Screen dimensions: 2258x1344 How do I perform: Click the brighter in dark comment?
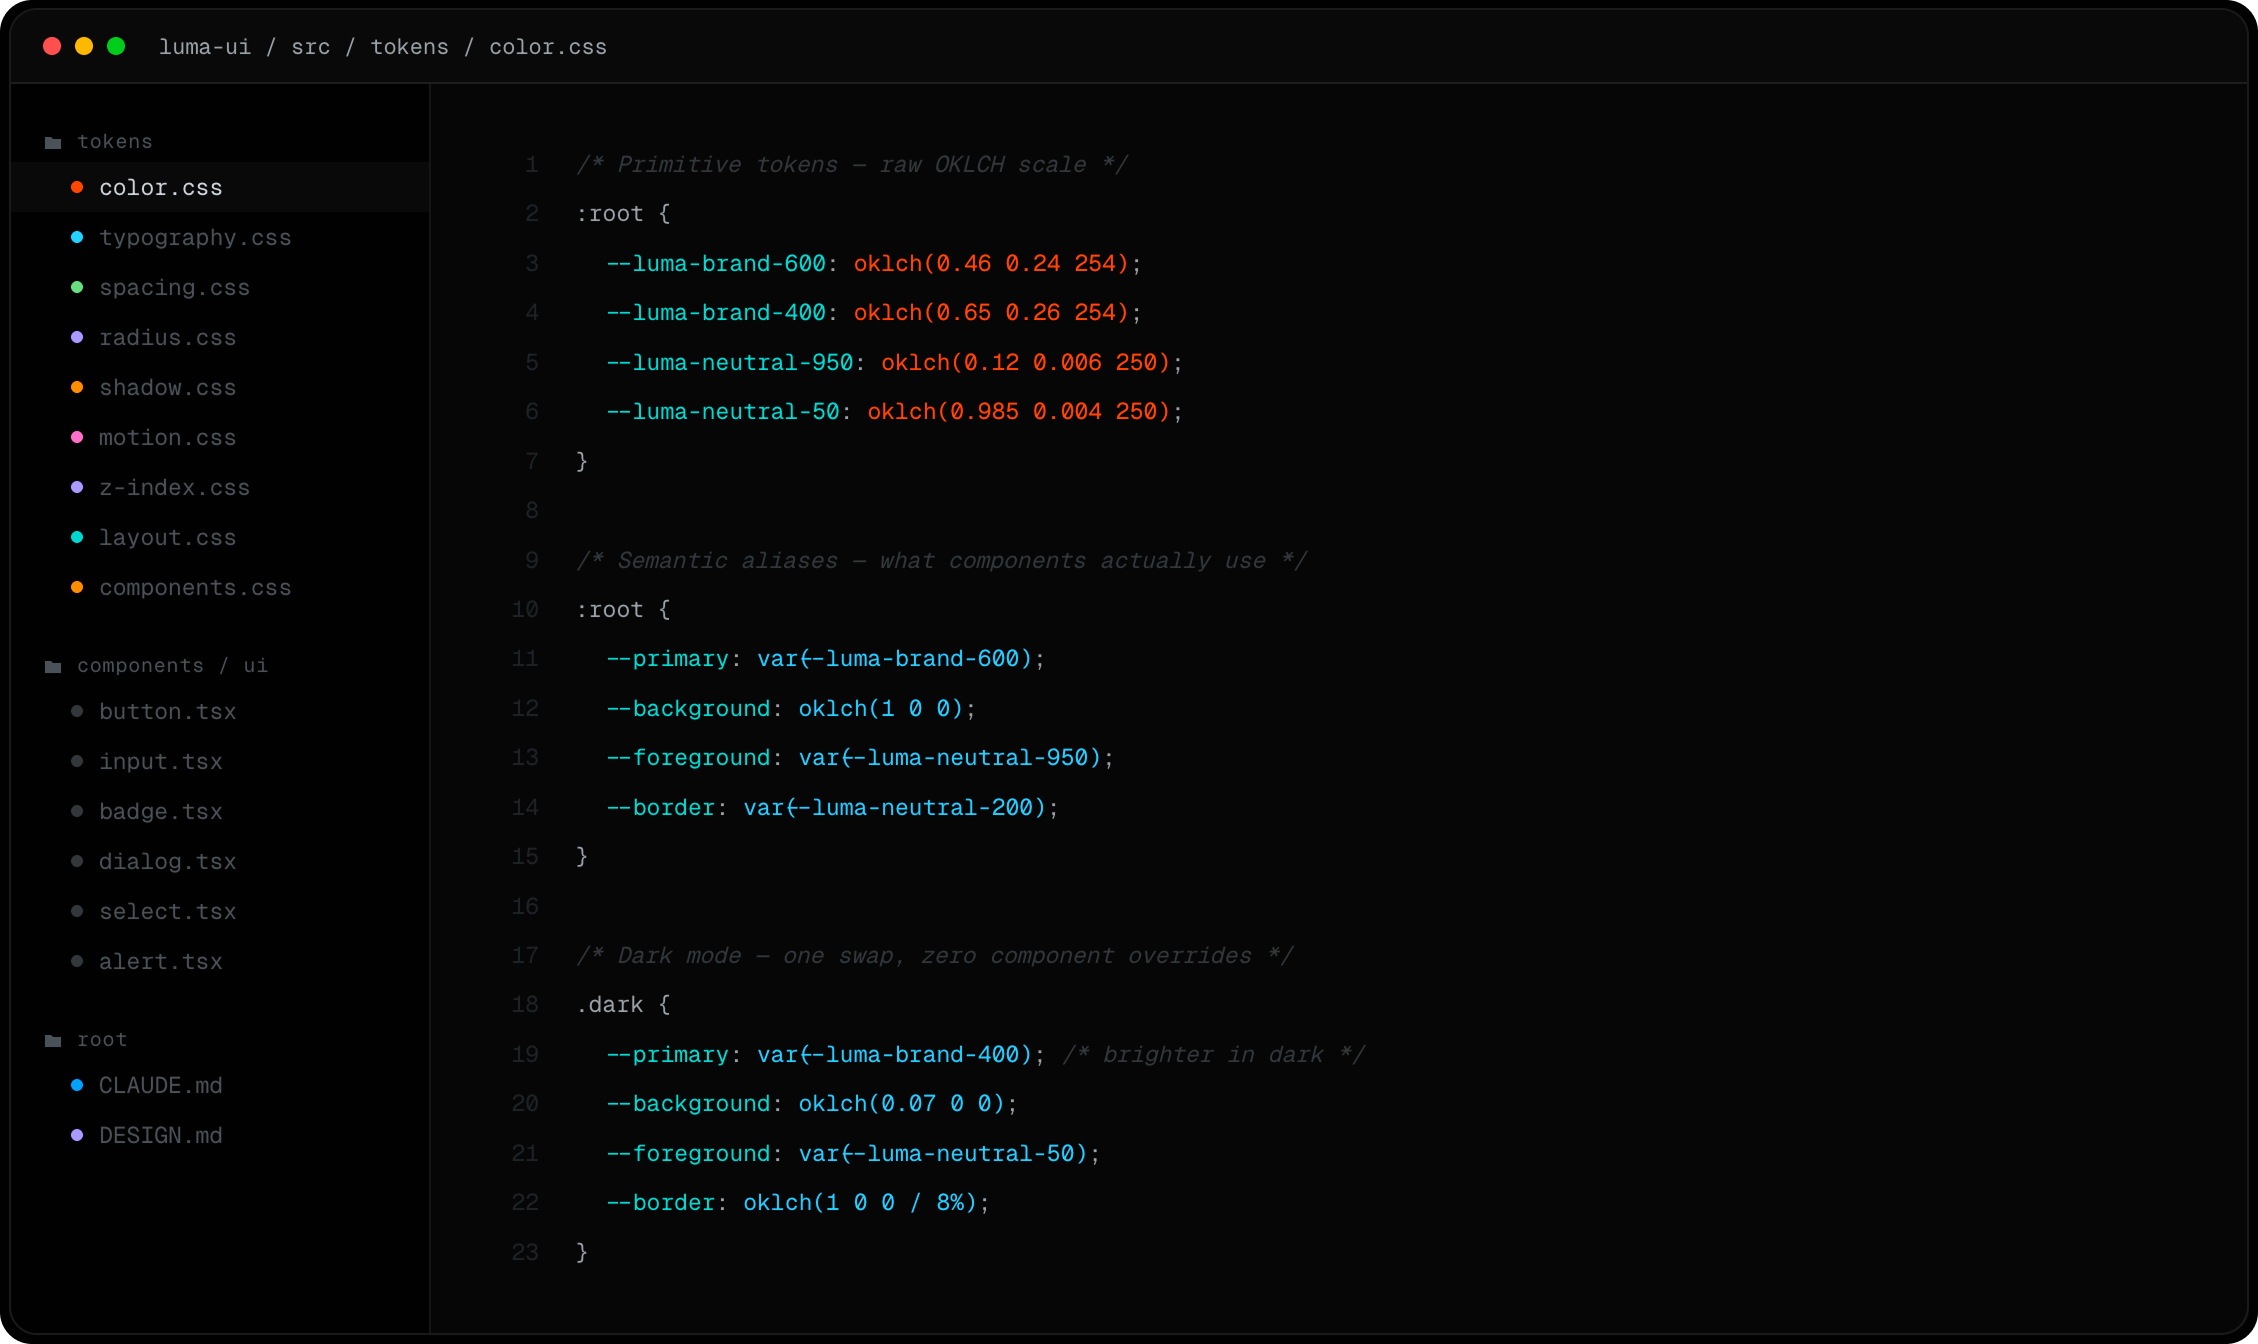(1213, 1054)
